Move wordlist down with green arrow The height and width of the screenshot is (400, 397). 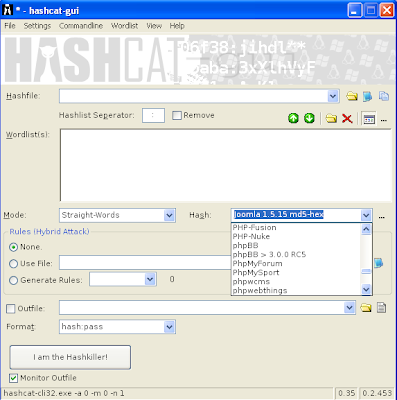309,118
